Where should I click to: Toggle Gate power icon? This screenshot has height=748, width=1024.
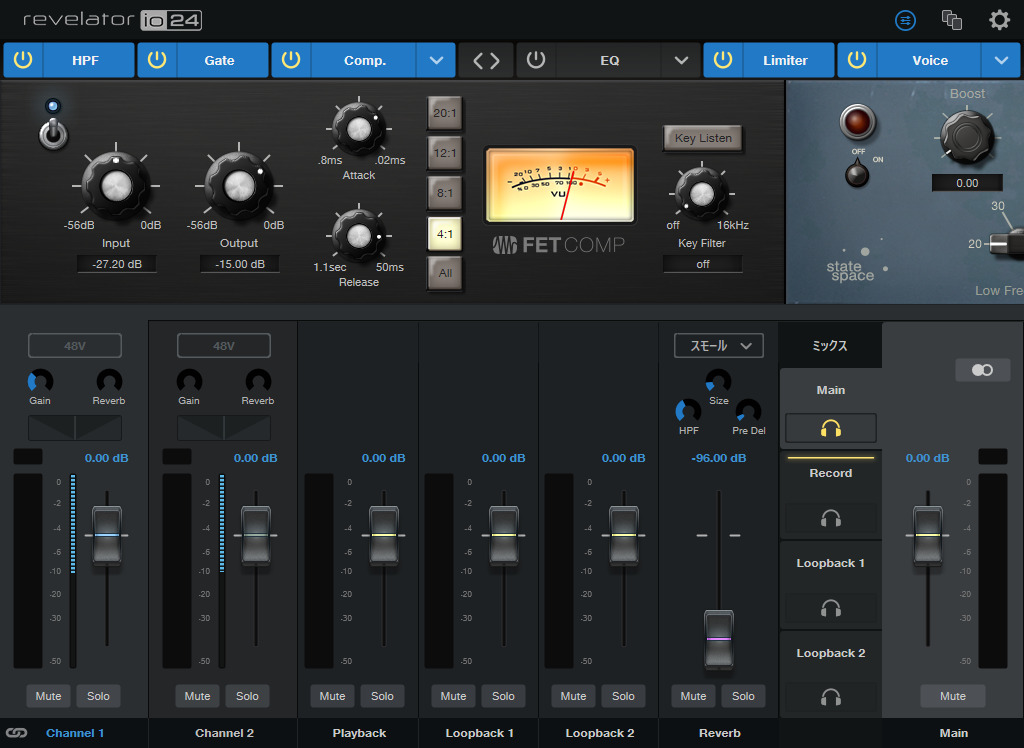coord(157,60)
